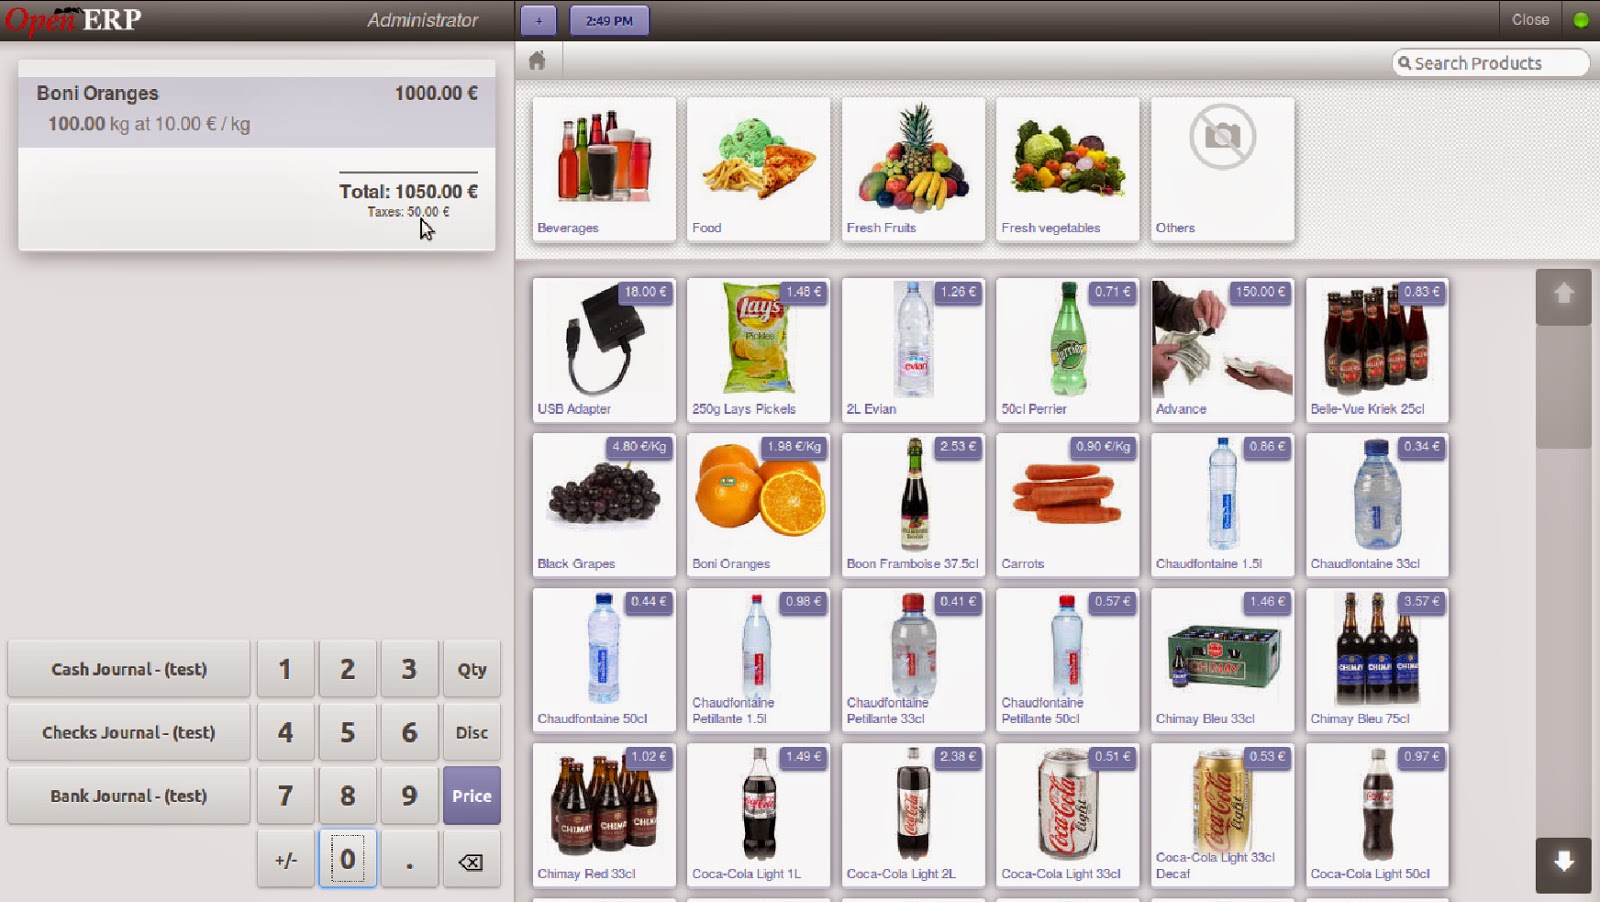Tap numpad key 9
This screenshot has width=1600, height=902.
point(409,796)
